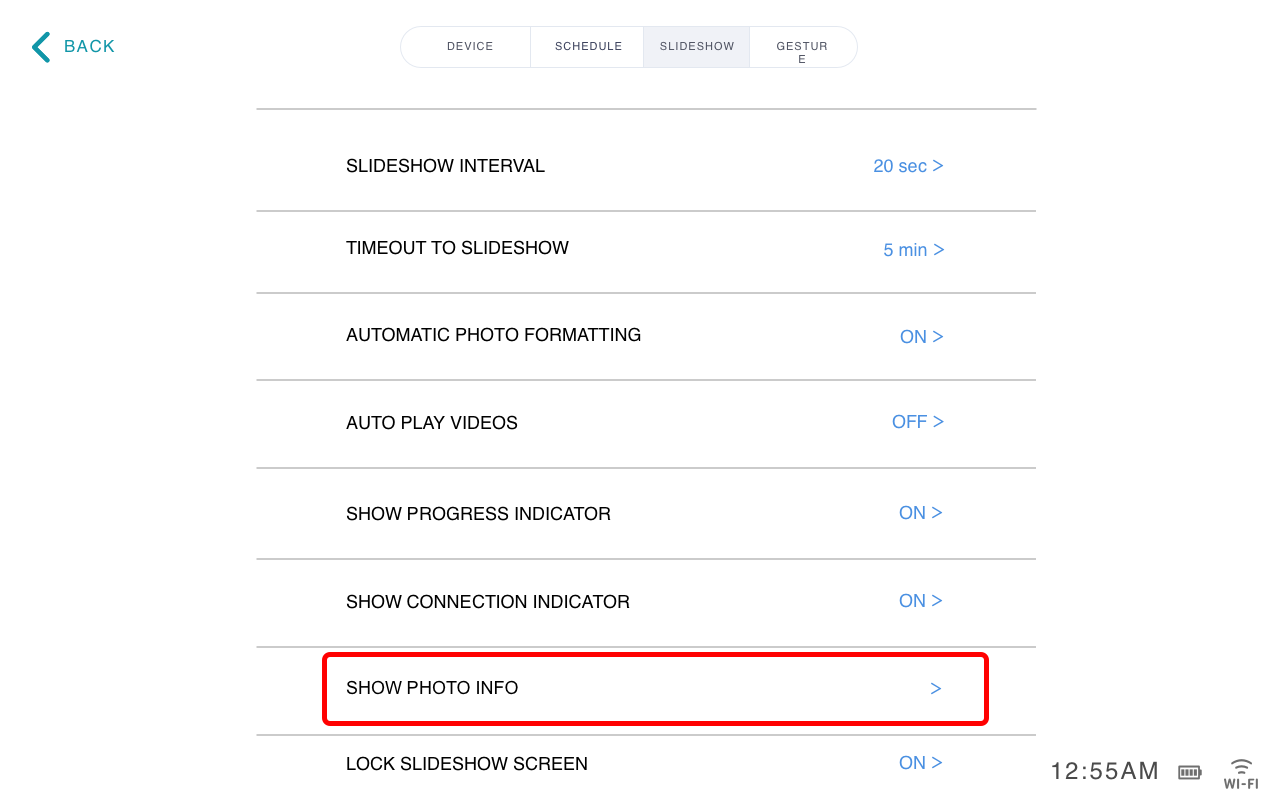Click the battery status icon
1263x793 pixels.
tap(1190, 772)
